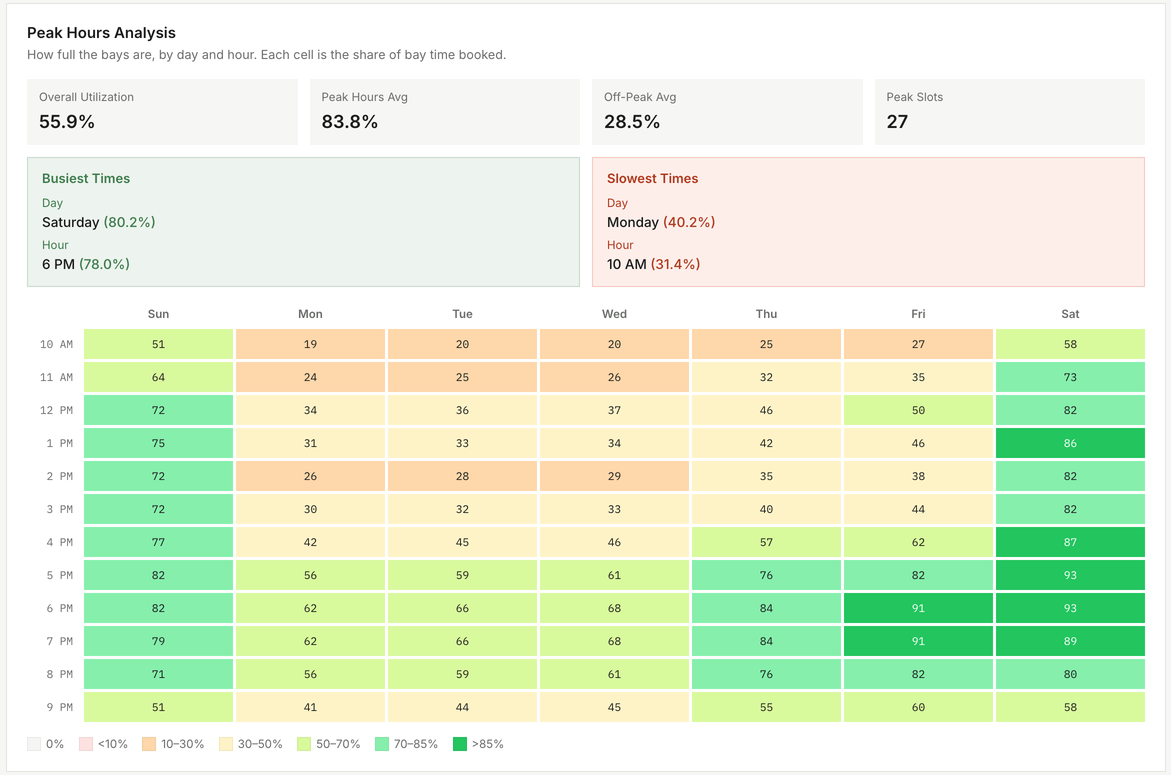1171x775 pixels.
Task: Select the Saturday 1 PM cell showing 86
Action: pyautogui.click(x=1070, y=443)
